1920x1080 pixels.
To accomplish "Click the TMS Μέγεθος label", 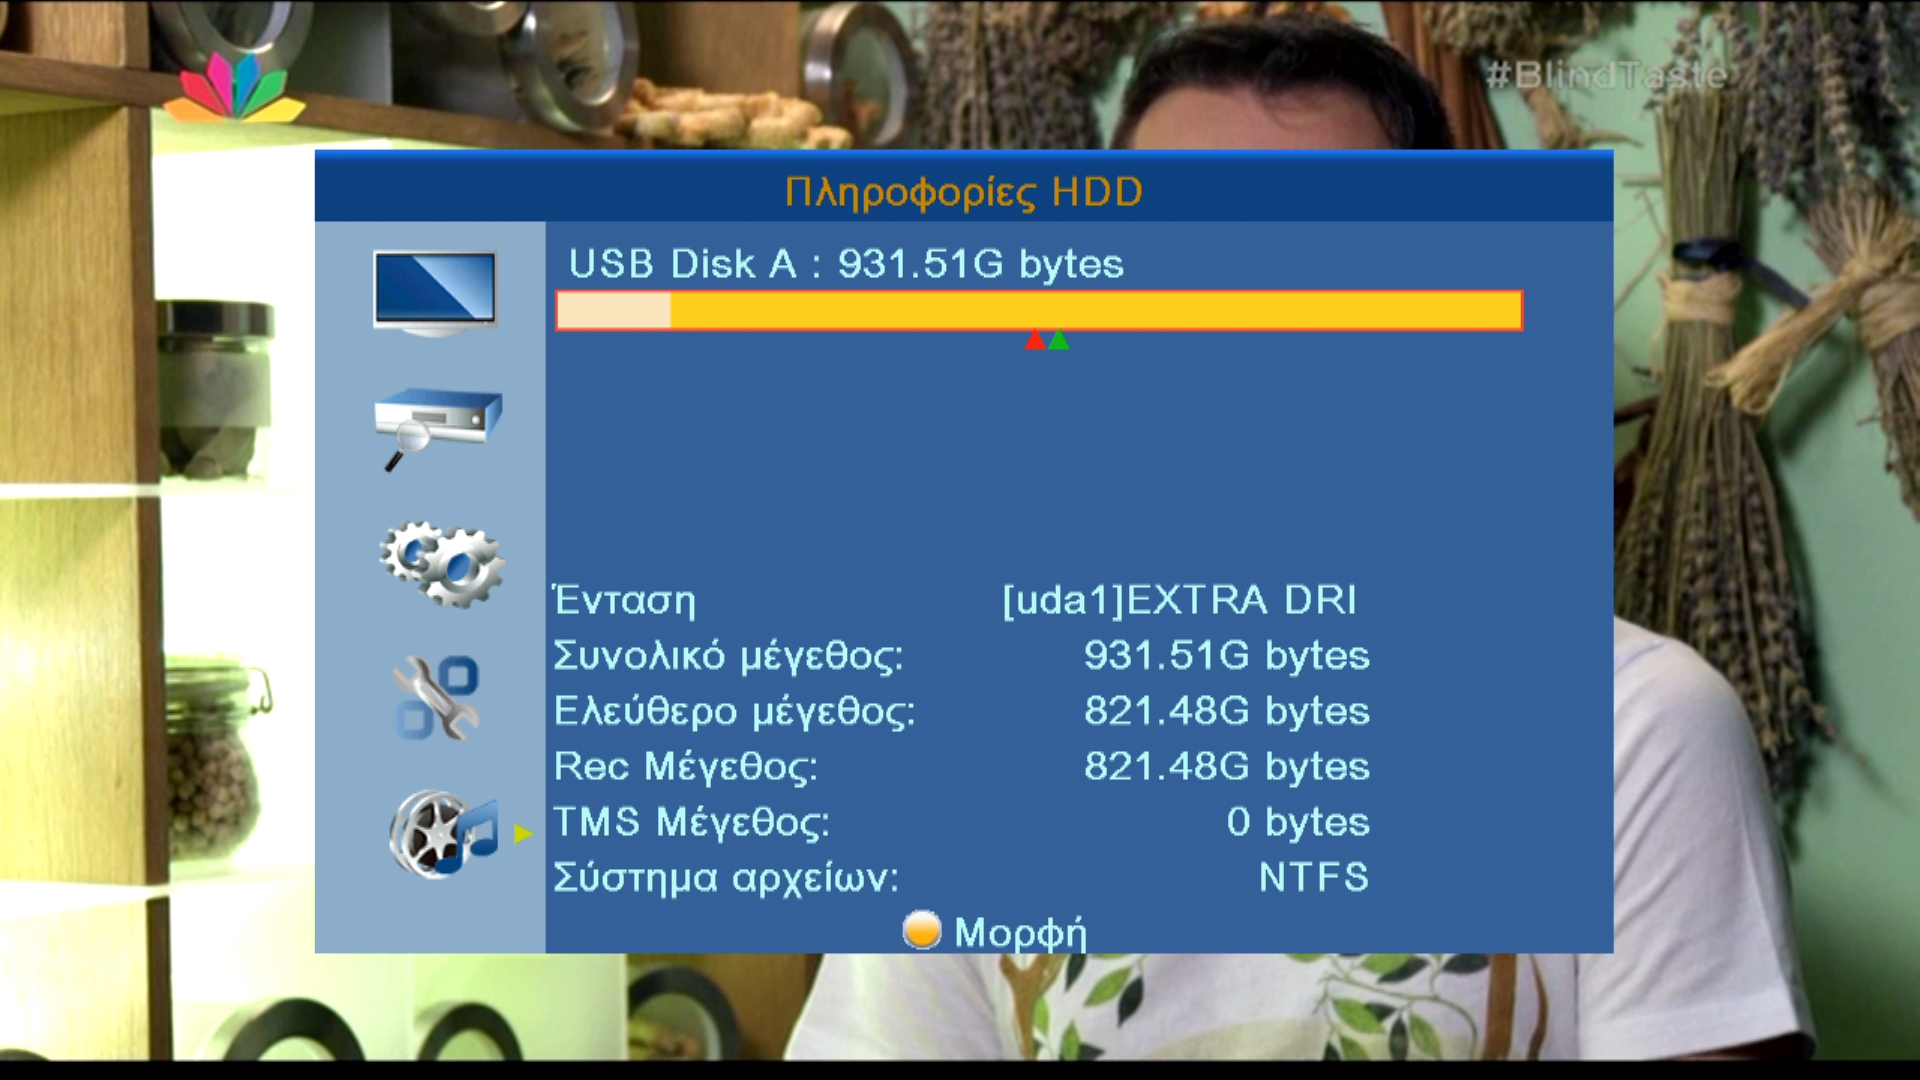I will [x=692, y=822].
